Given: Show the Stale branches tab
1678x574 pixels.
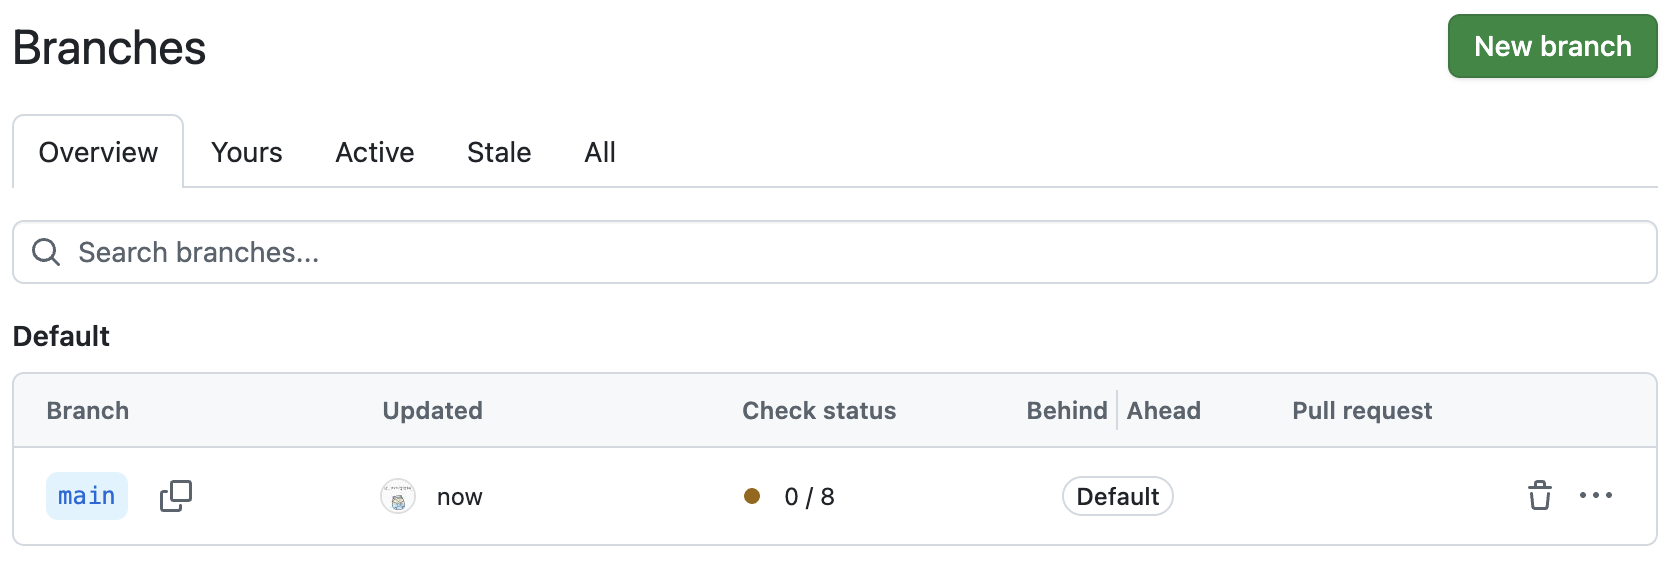Looking at the screenshot, I should pos(499,152).
